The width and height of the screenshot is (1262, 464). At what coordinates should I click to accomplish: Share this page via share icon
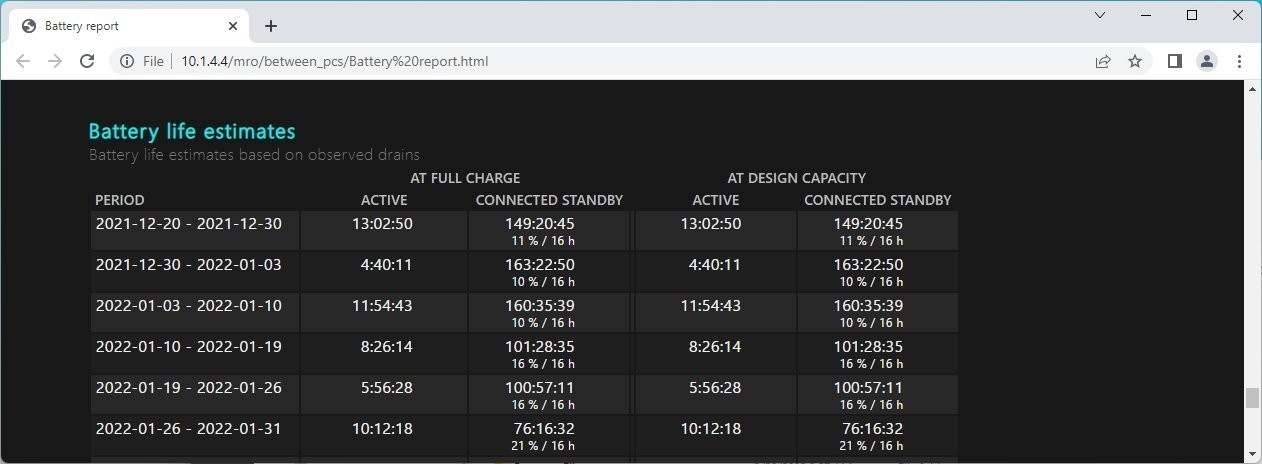point(1103,61)
